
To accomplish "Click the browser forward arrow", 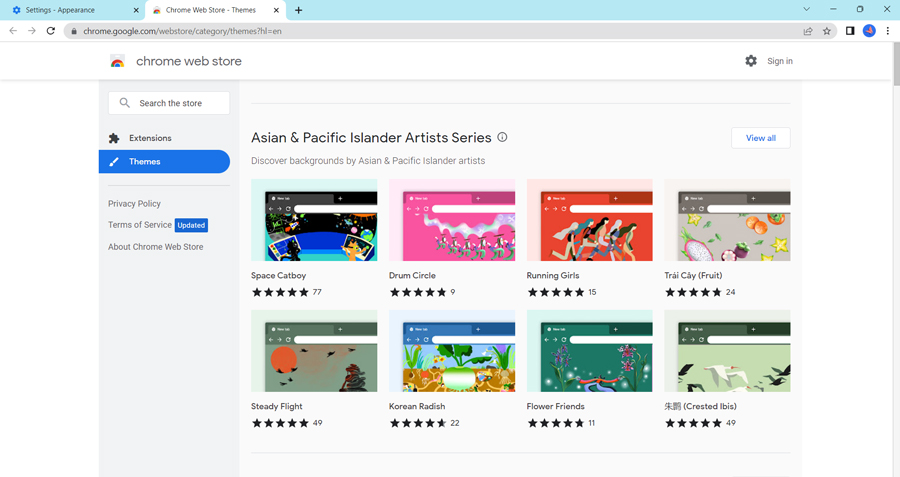I will [x=32, y=31].
